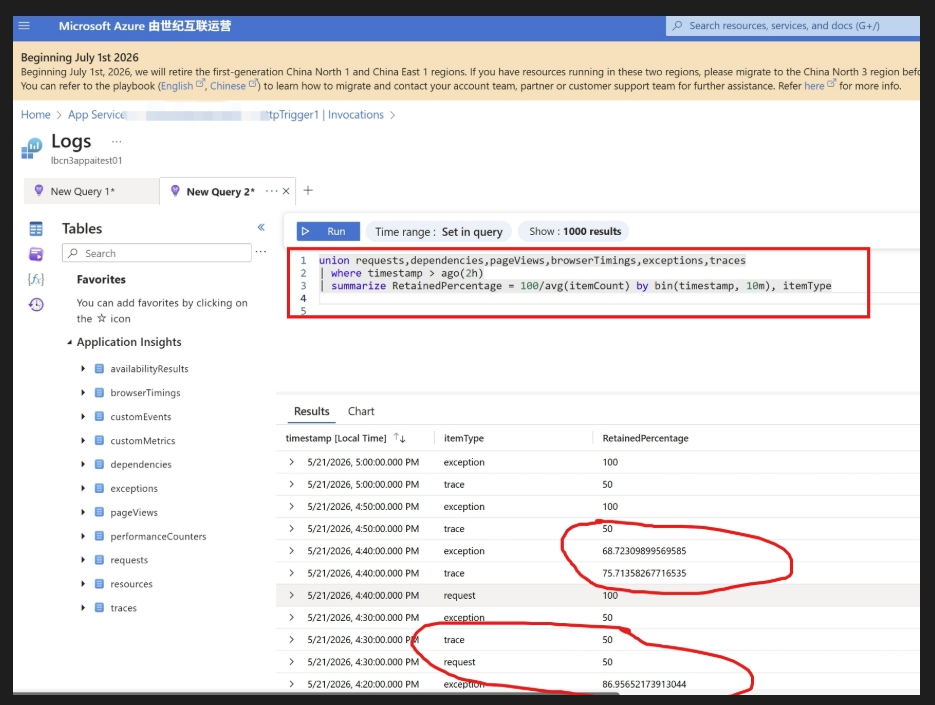
Task: Click the customMetrics table icon
Action: tap(100, 440)
